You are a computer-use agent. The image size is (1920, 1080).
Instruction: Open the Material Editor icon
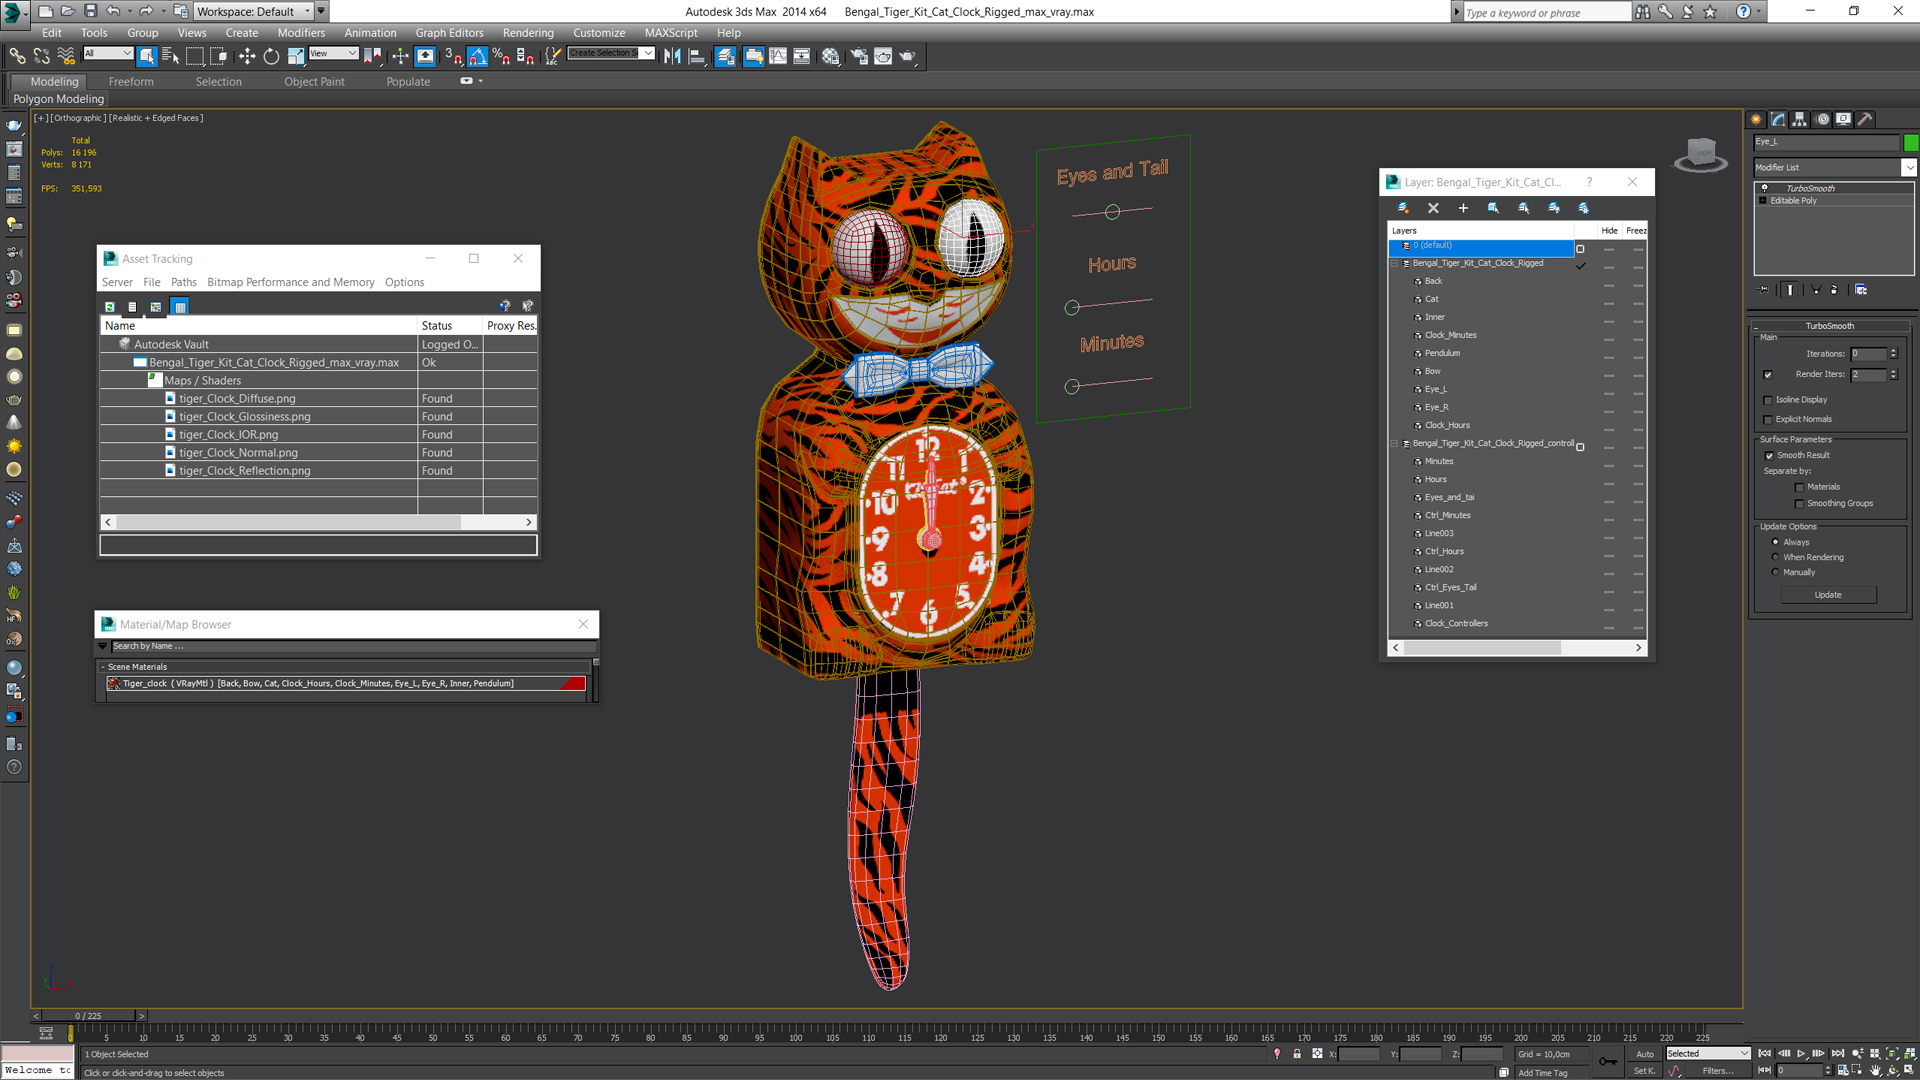coord(831,57)
